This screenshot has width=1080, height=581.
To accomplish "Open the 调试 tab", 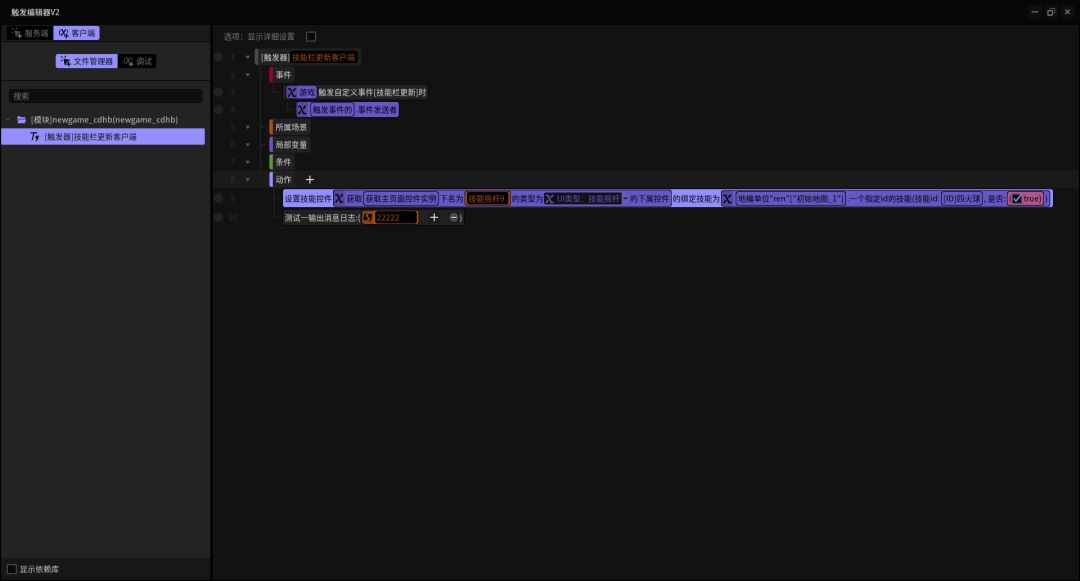I will pos(137,61).
